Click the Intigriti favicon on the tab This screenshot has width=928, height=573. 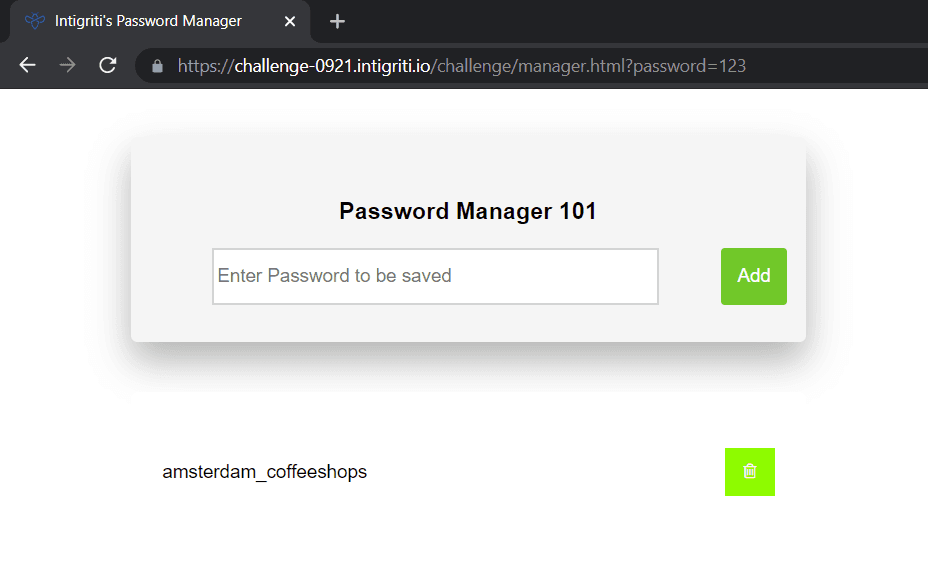tap(35, 21)
